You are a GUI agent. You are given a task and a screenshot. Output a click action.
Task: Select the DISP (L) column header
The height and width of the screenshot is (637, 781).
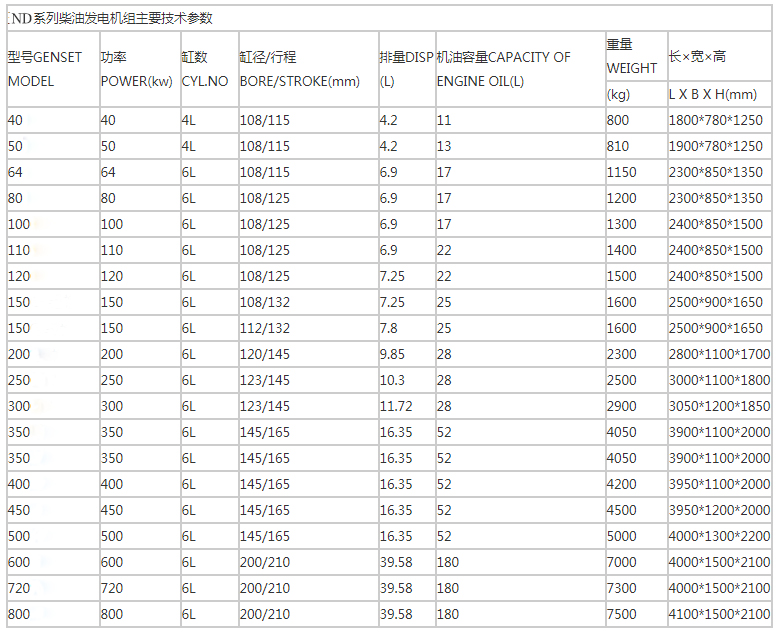(406, 69)
